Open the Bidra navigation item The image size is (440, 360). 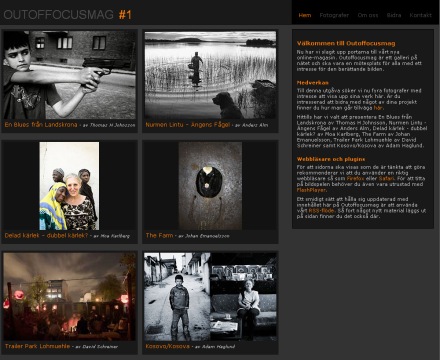pos(394,15)
